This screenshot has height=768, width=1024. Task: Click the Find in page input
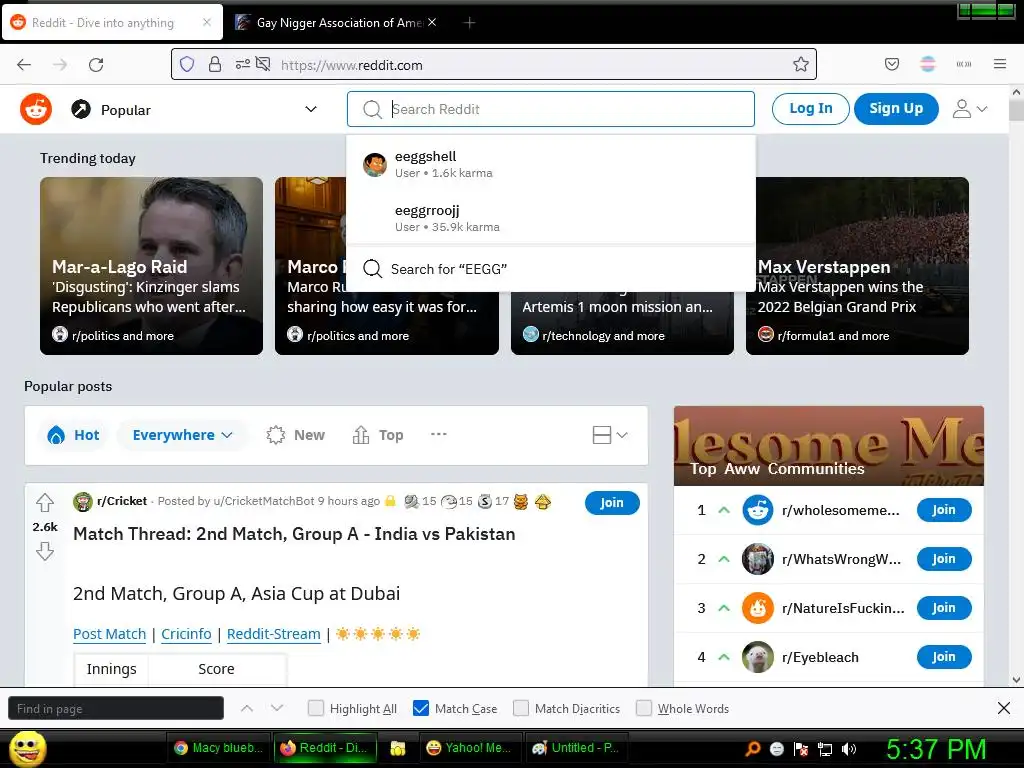116,708
